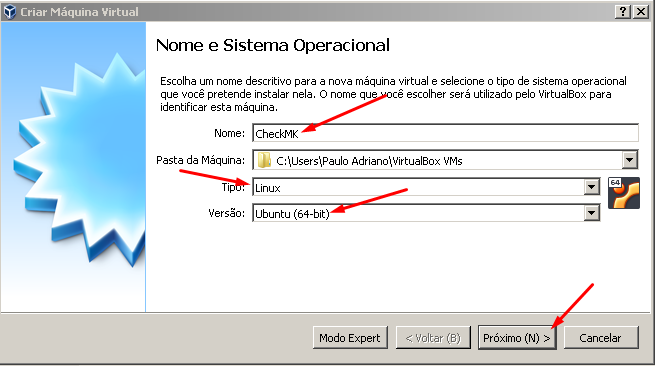Click the Nome text field containing CheckMK
This screenshot has width=655, height=366.
click(445, 133)
